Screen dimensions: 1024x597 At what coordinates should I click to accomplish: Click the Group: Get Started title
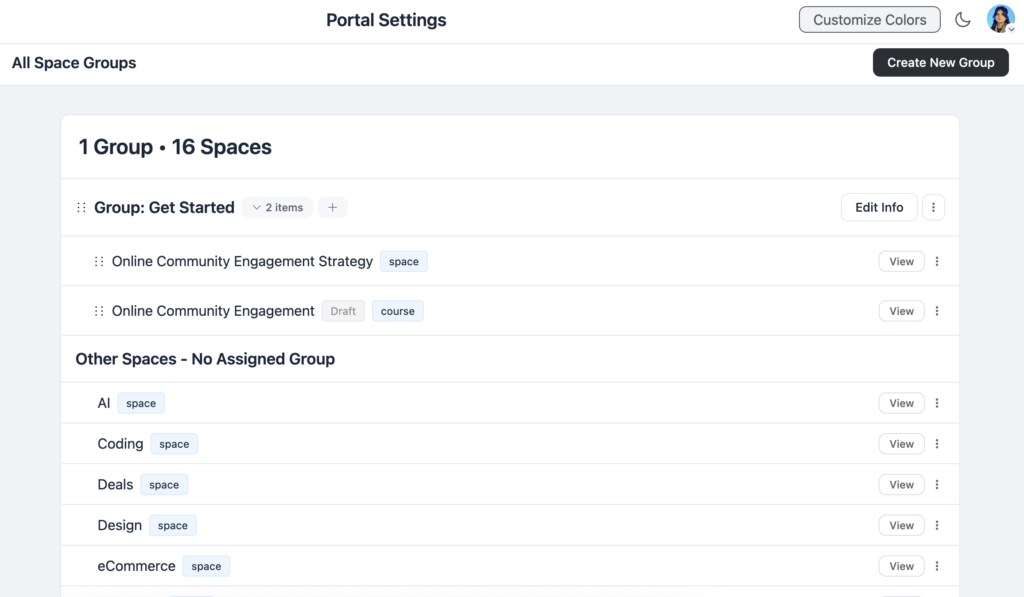[164, 207]
